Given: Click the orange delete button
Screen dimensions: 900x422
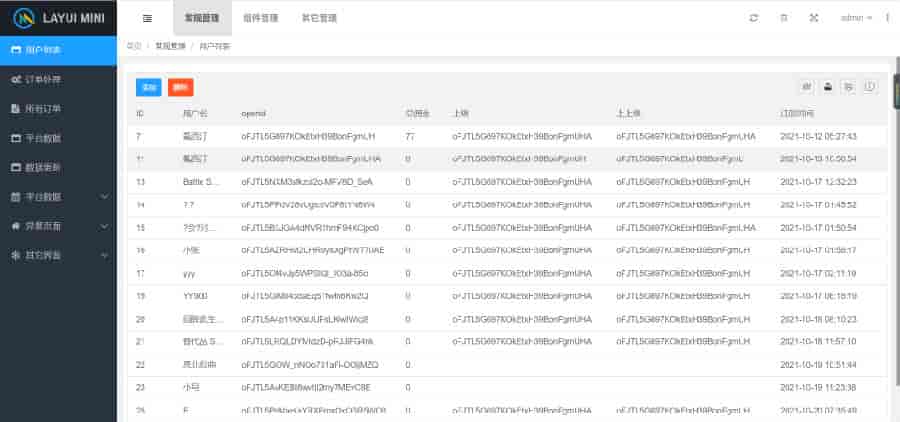Looking at the screenshot, I should click(x=181, y=87).
